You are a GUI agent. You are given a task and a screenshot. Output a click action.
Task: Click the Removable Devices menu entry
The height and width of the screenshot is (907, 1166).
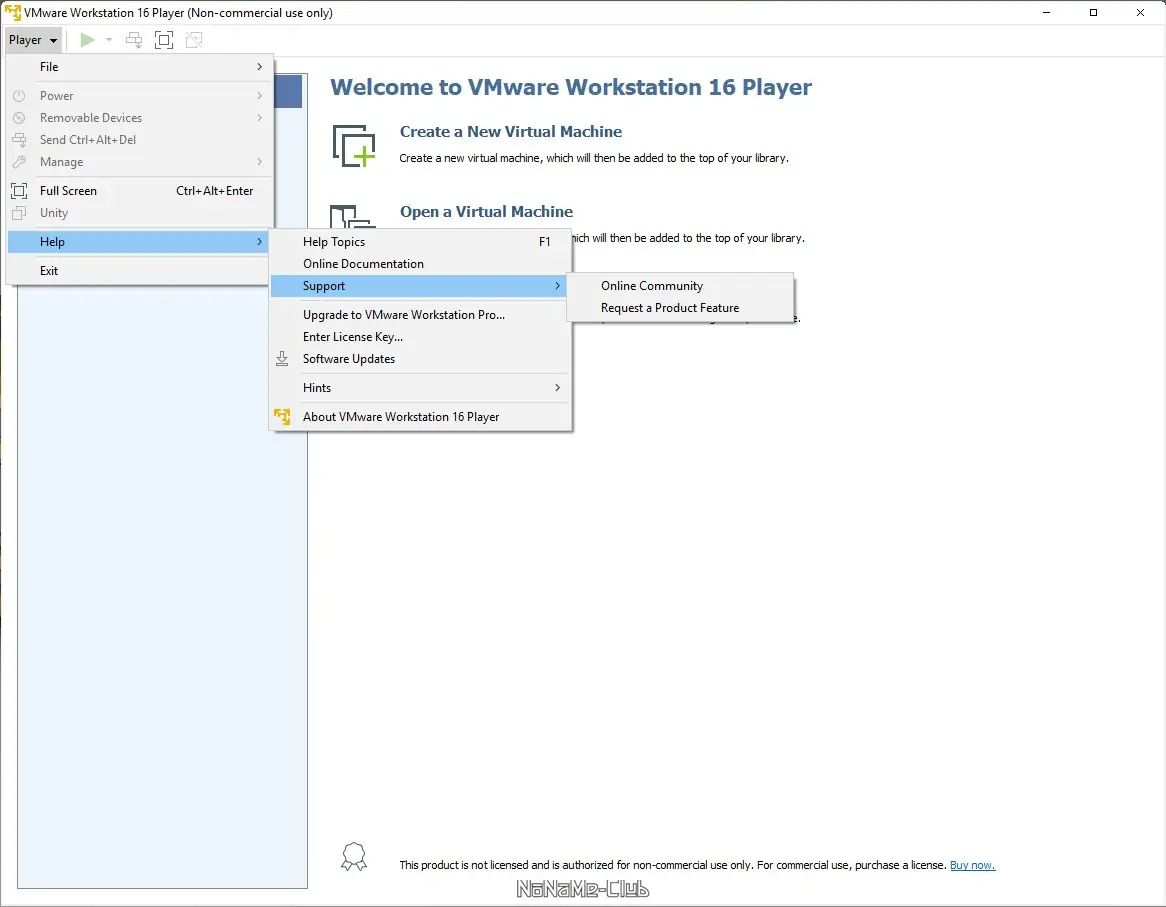coord(140,117)
